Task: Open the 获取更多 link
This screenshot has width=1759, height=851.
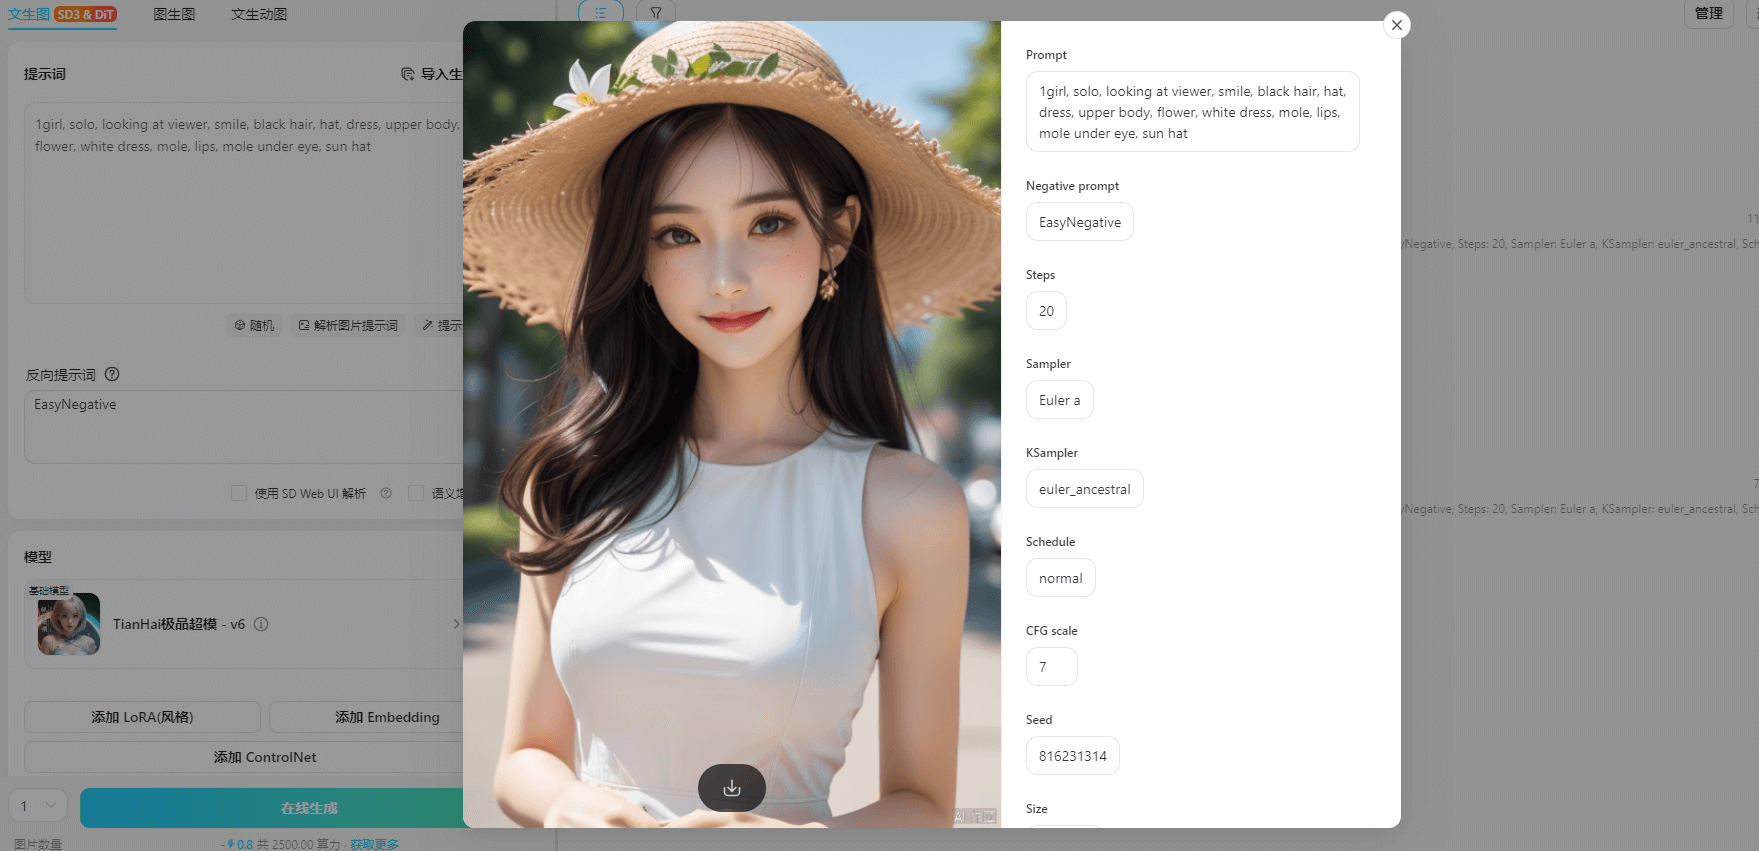Action: pos(374,844)
